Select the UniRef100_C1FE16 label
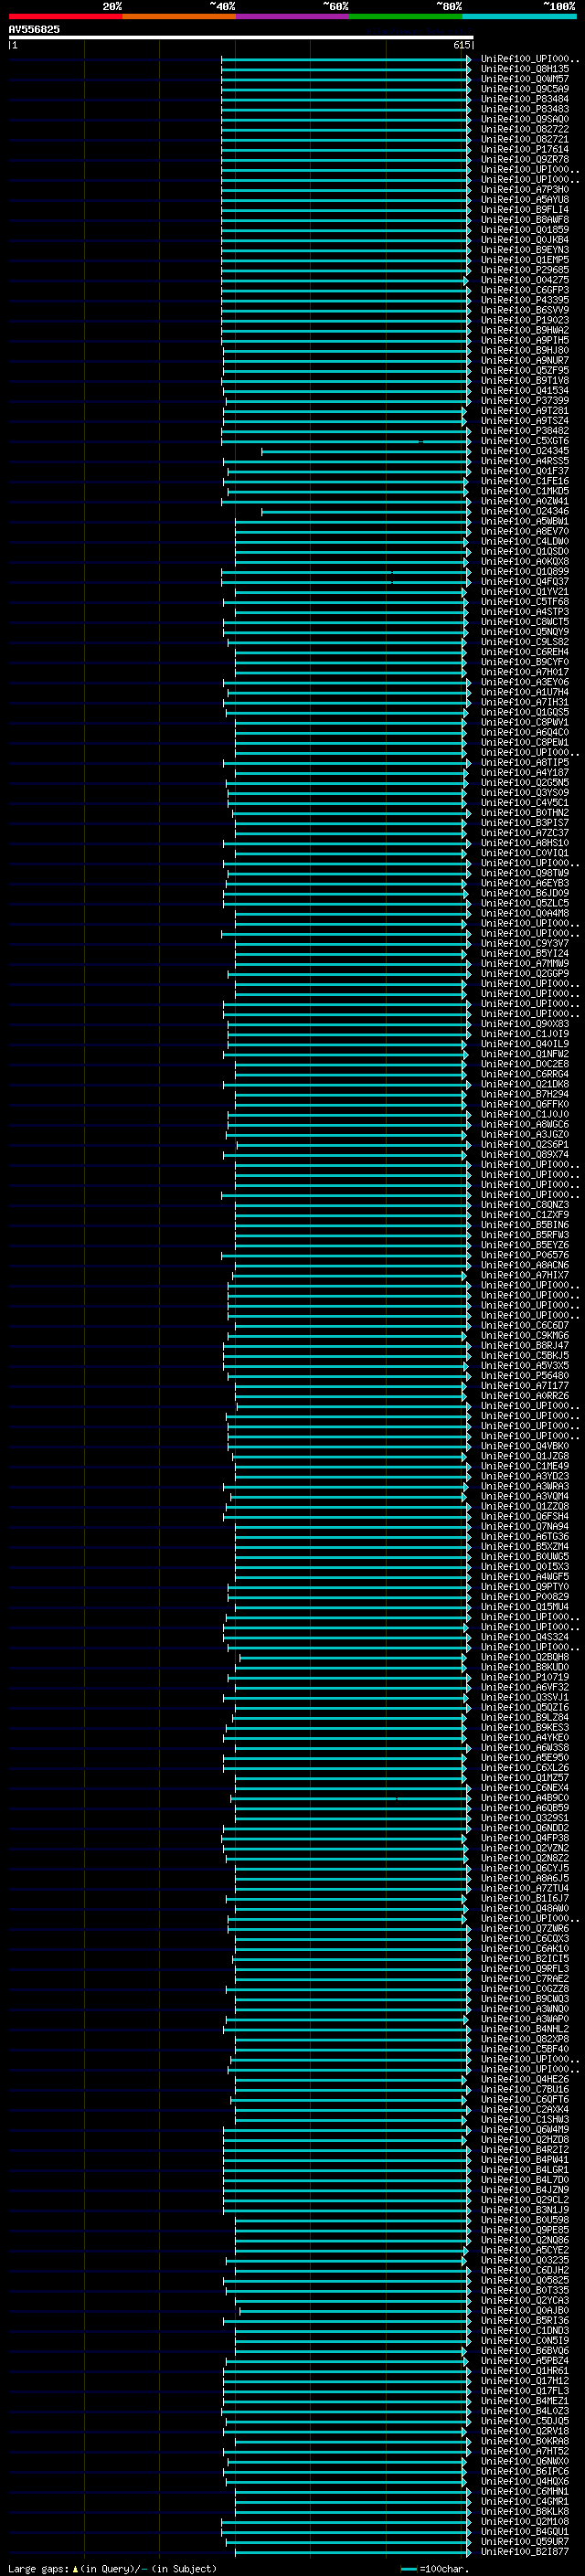 click(525, 481)
